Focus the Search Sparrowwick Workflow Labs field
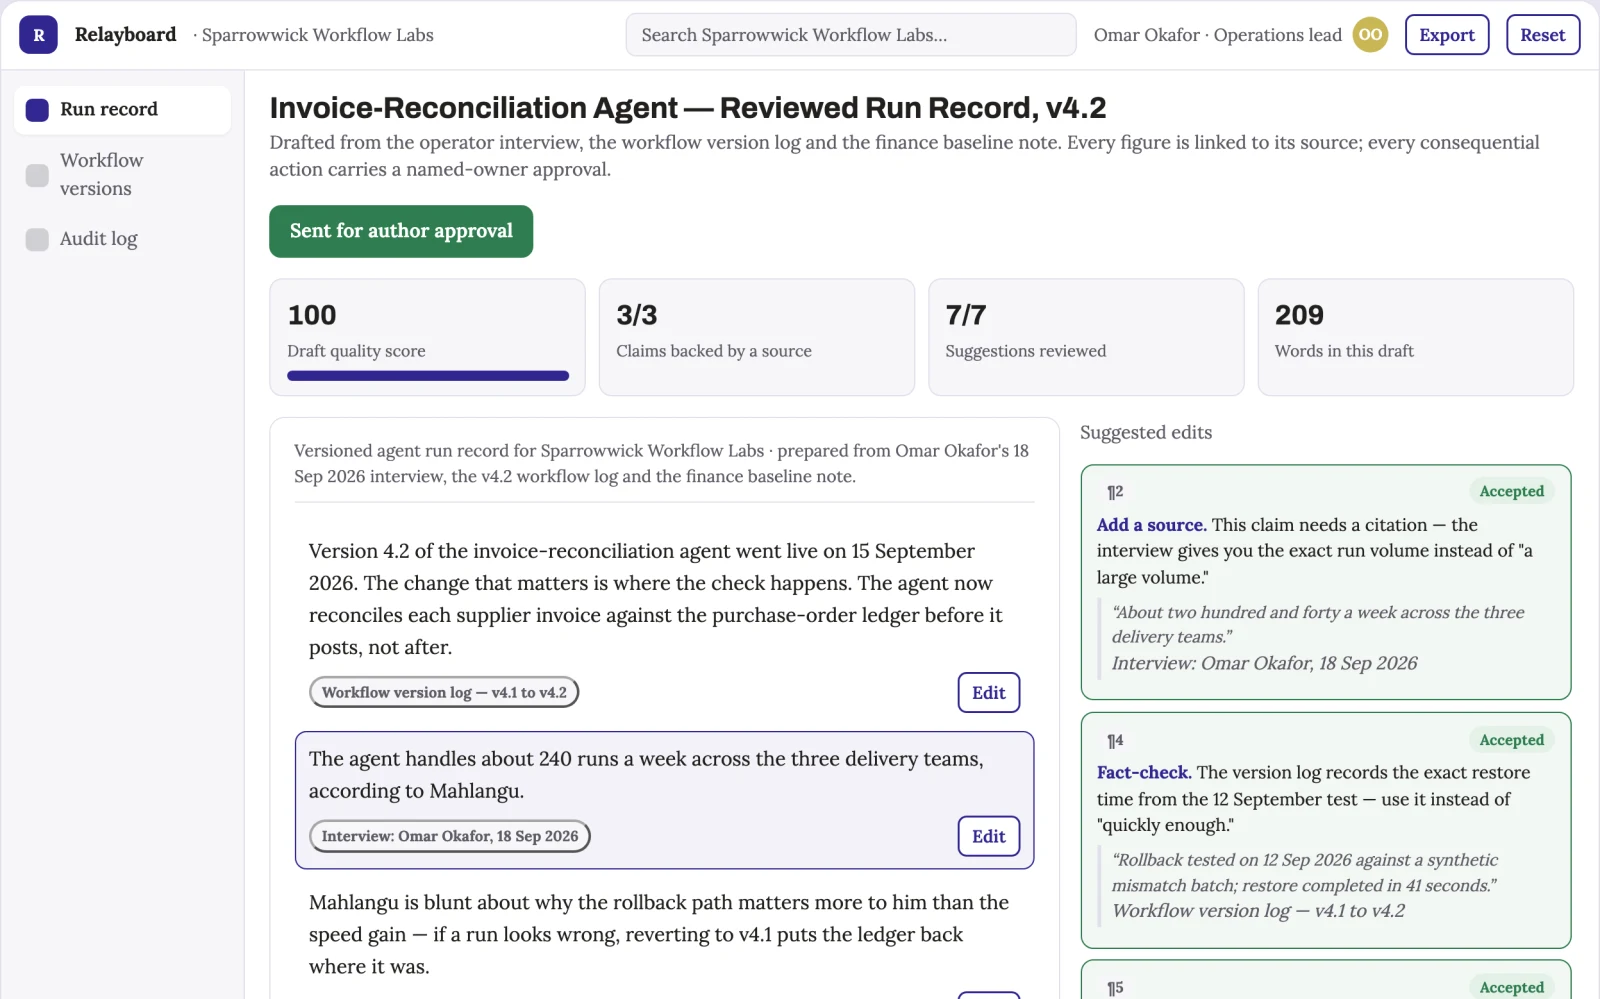 [x=851, y=35]
